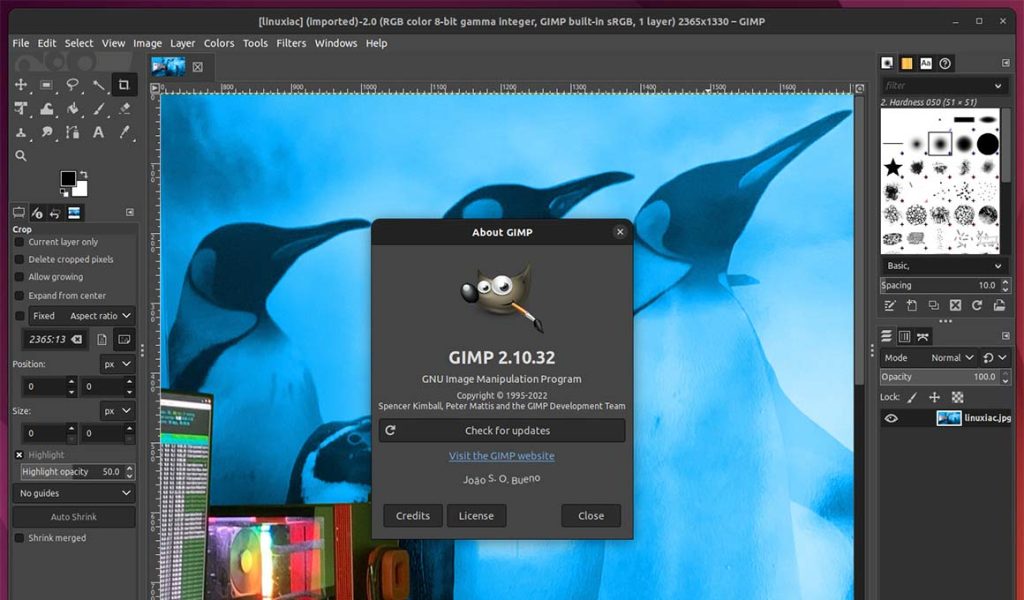Open brush as image
Image resolution: width=1024 pixels, height=600 pixels.
point(999,306)
